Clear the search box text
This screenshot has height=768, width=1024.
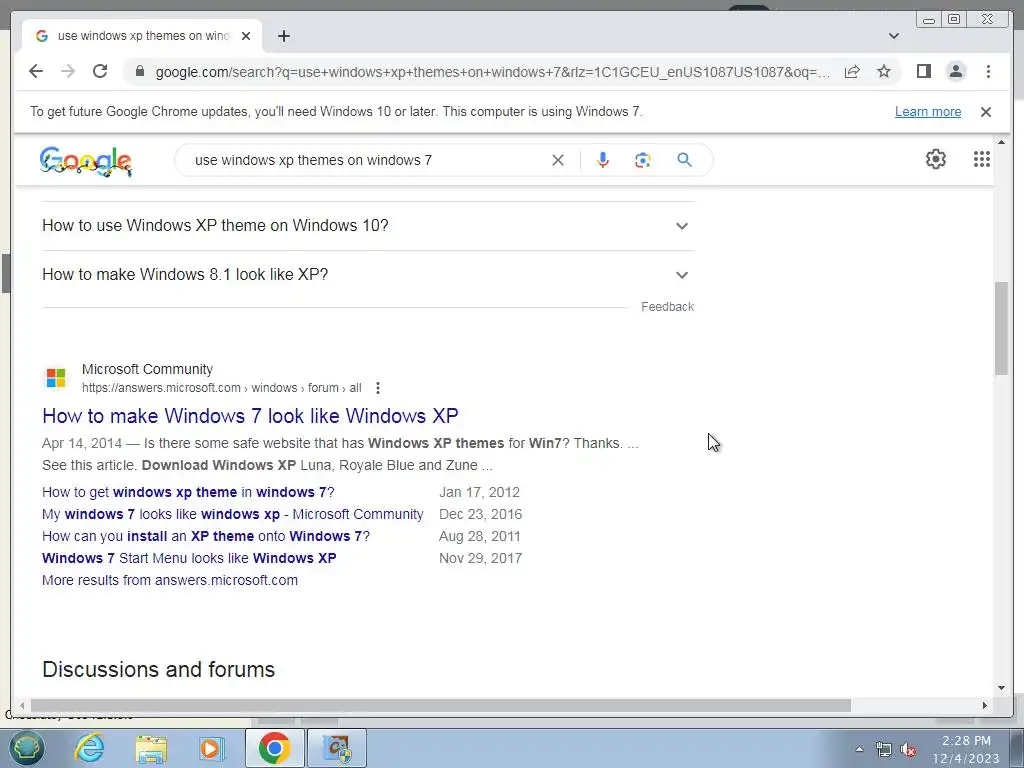click(x=558, y=160)
